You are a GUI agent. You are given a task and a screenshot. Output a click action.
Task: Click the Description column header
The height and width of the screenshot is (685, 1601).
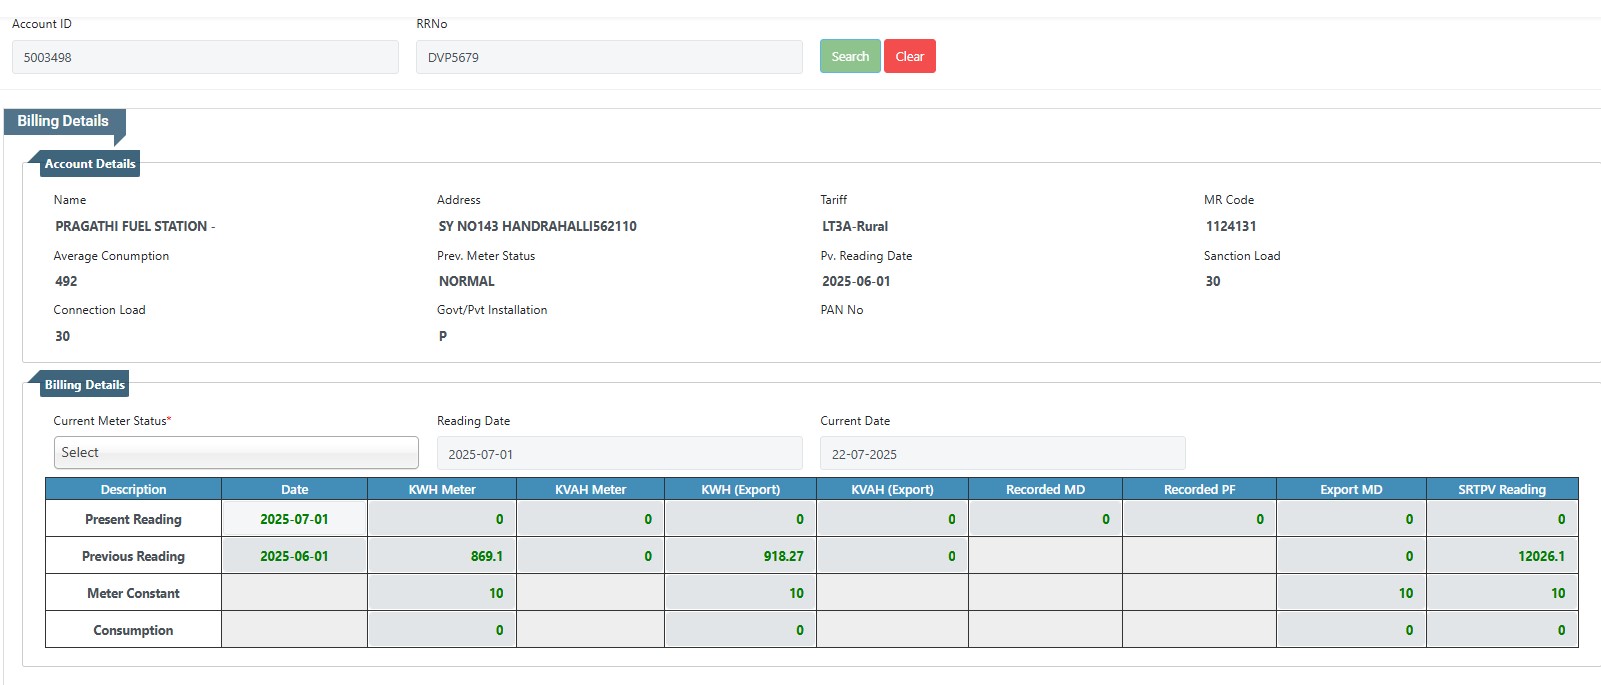coord(133,489)
